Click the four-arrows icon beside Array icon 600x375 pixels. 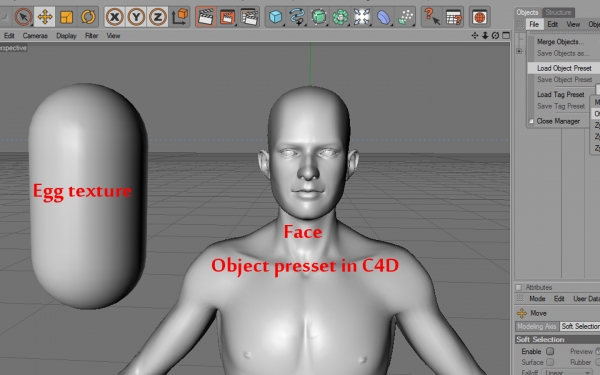click(x=362, y=17)
